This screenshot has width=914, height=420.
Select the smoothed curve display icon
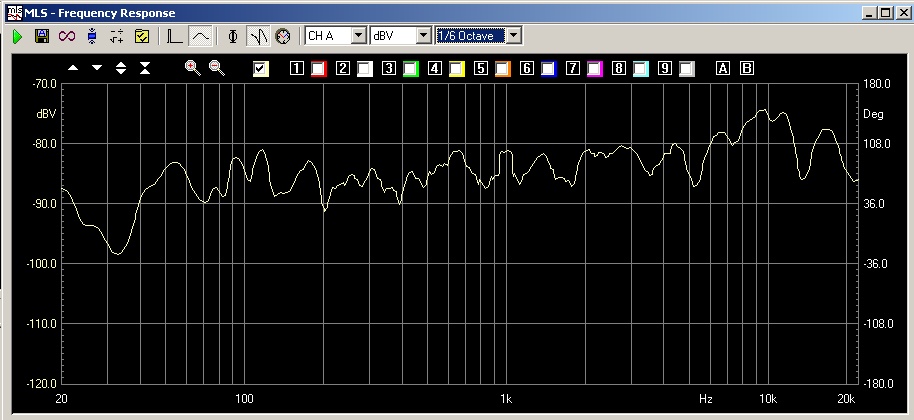point(200,36)
